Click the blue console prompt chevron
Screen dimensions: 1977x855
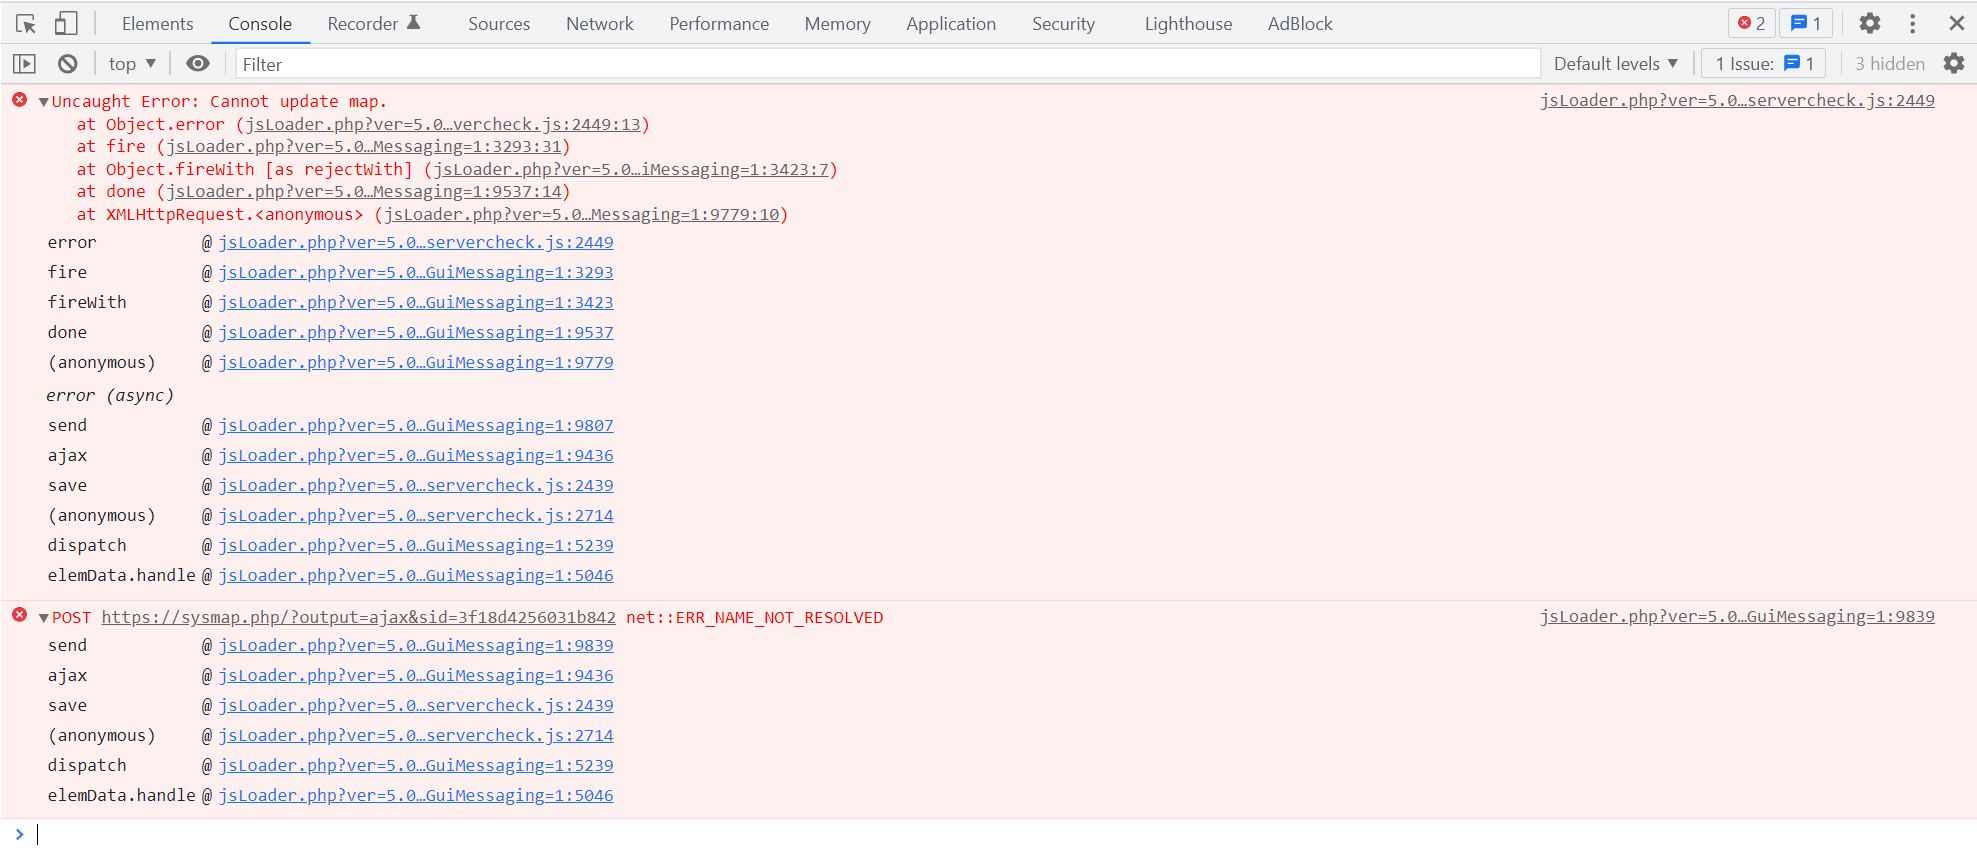(x=19, y=834)
